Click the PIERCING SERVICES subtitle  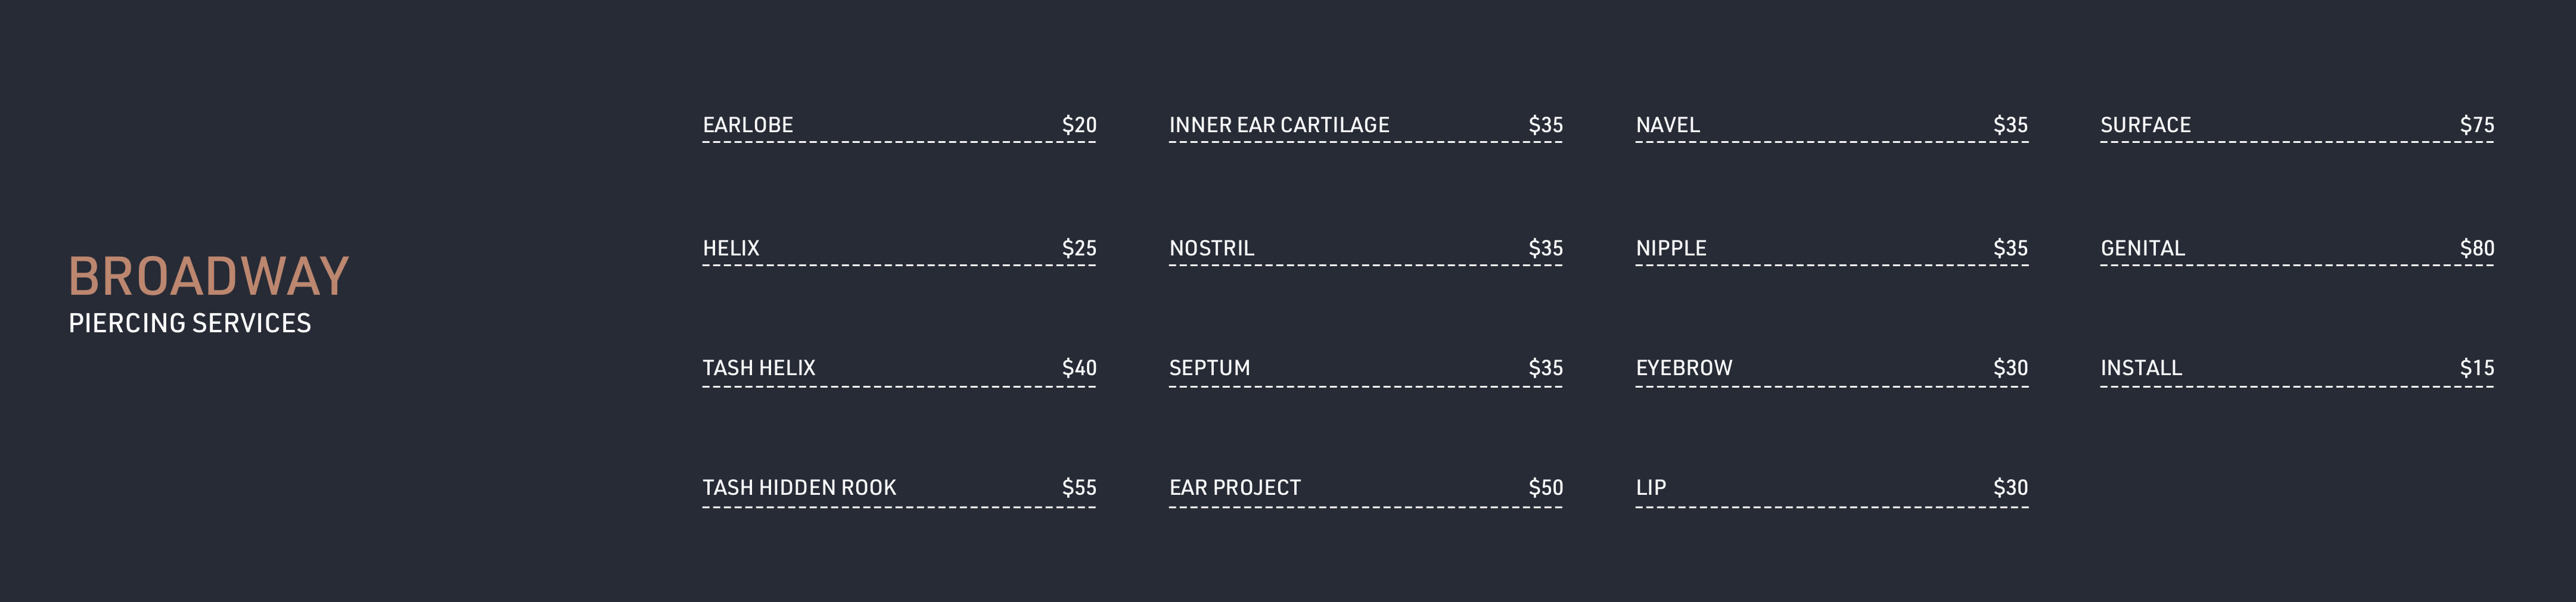190,323
